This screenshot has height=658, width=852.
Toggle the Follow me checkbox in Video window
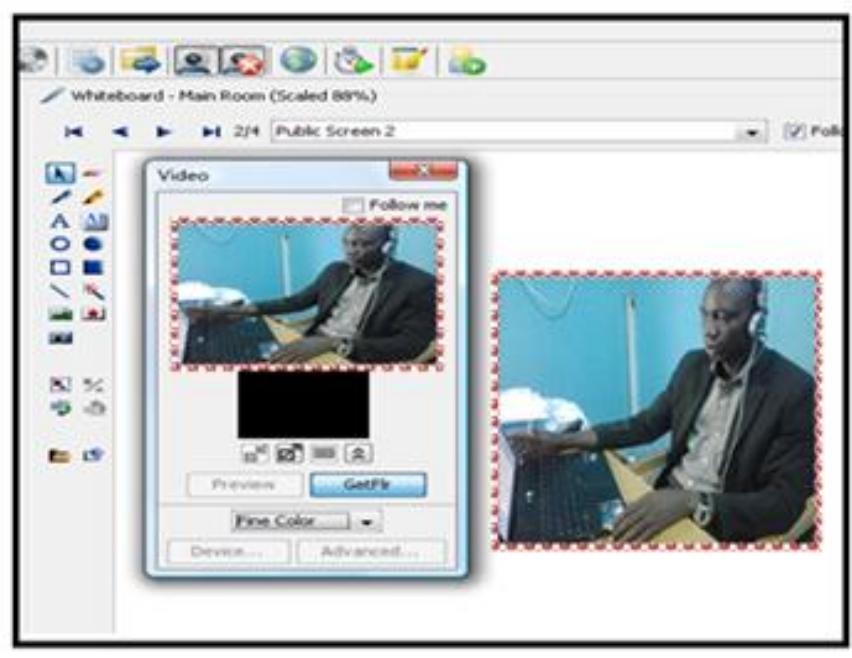coord(353,205)
